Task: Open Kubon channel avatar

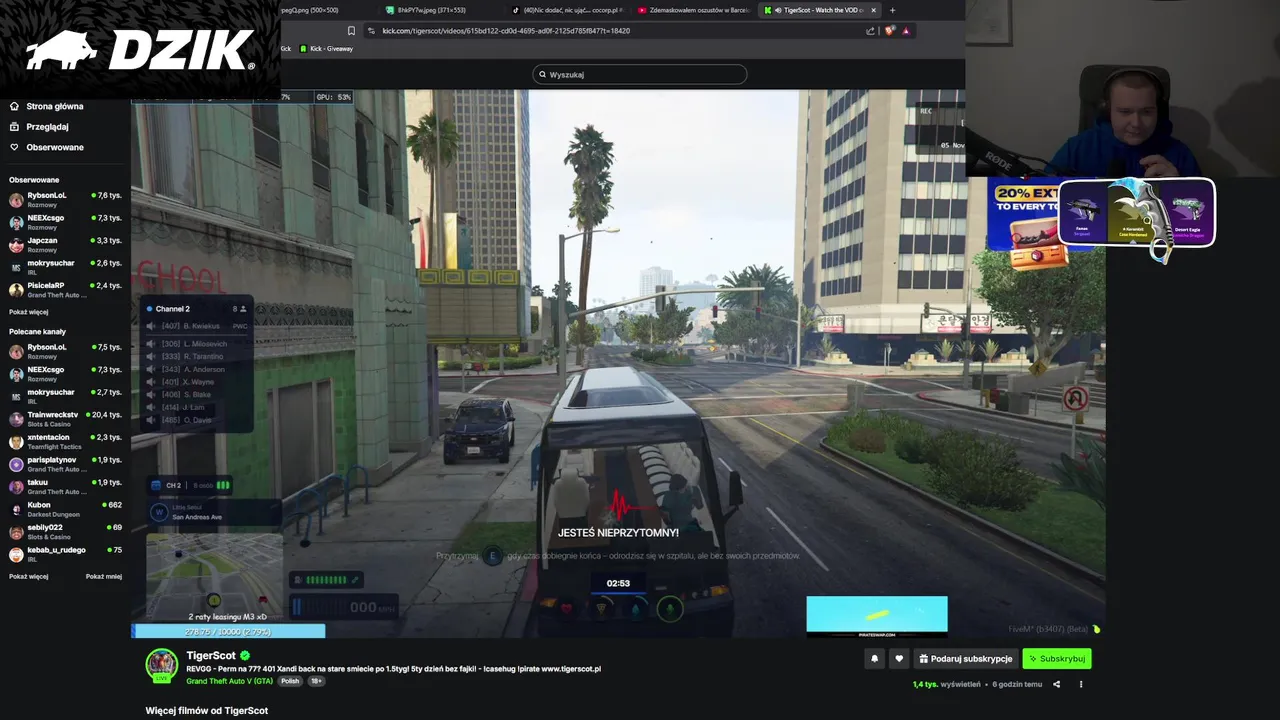Action: tap(16, 509)
